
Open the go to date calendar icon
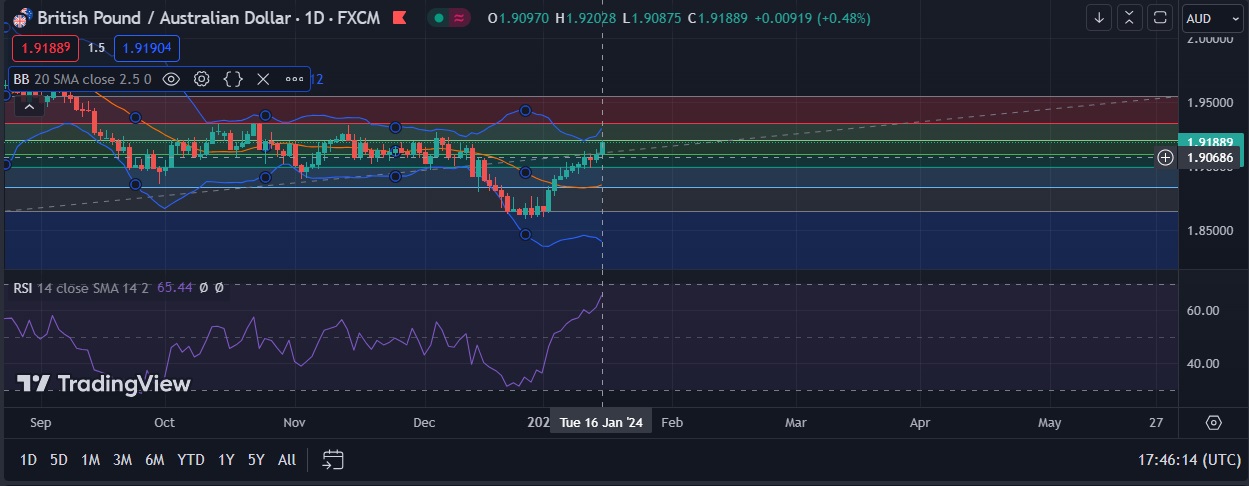click(333, 460)
